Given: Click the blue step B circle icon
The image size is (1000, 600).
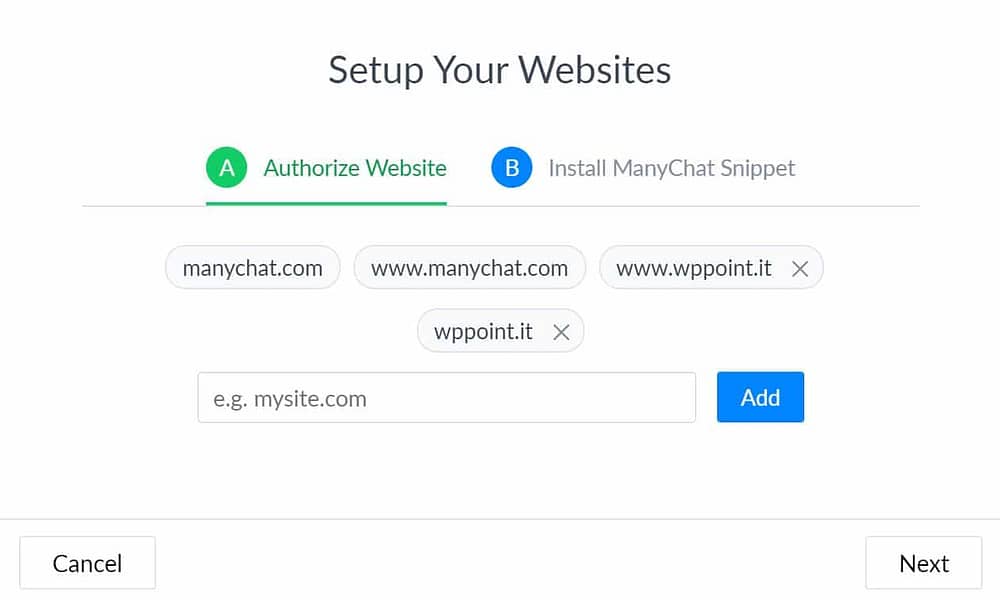Looking at the screenshot, I should click(x=511, y=168).
